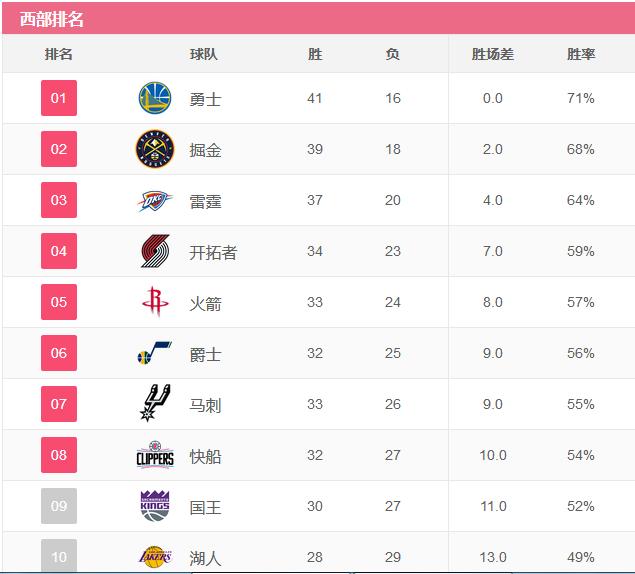Click the 胜 column header
Viewport: 635px width, 574px height.
(x=315, y=54)
